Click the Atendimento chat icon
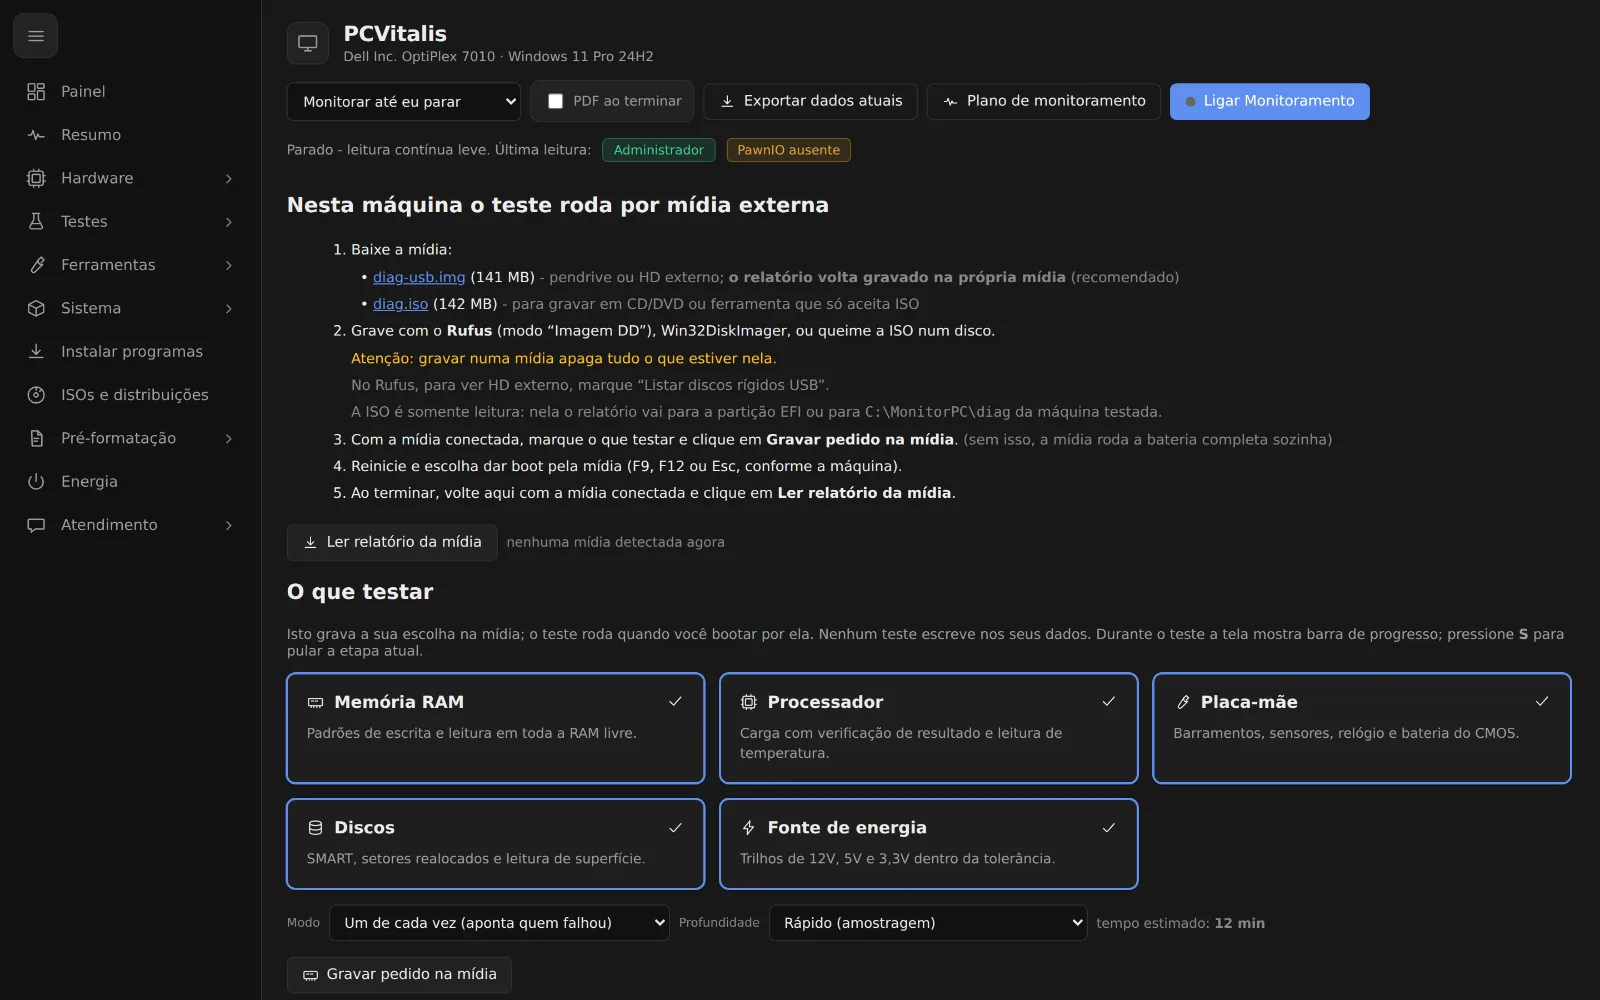The image size is (1600, 1000). point(36,525)
